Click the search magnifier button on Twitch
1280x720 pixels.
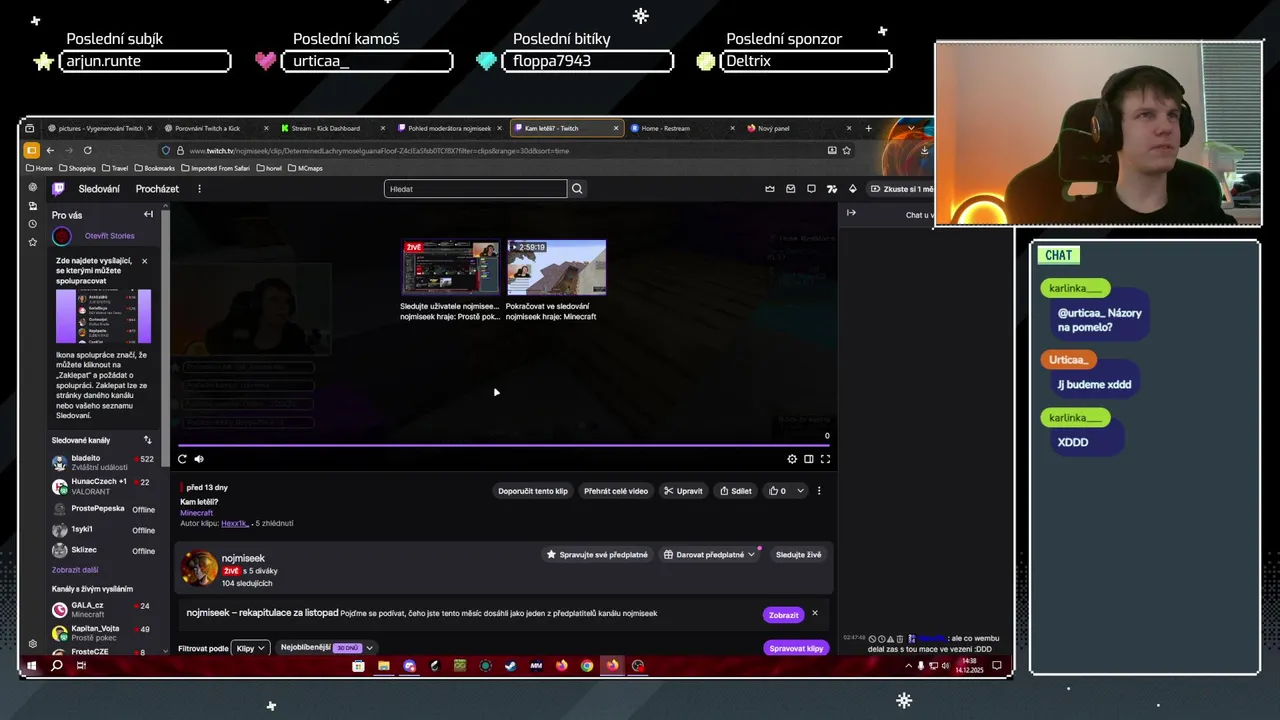click(577, 188)
